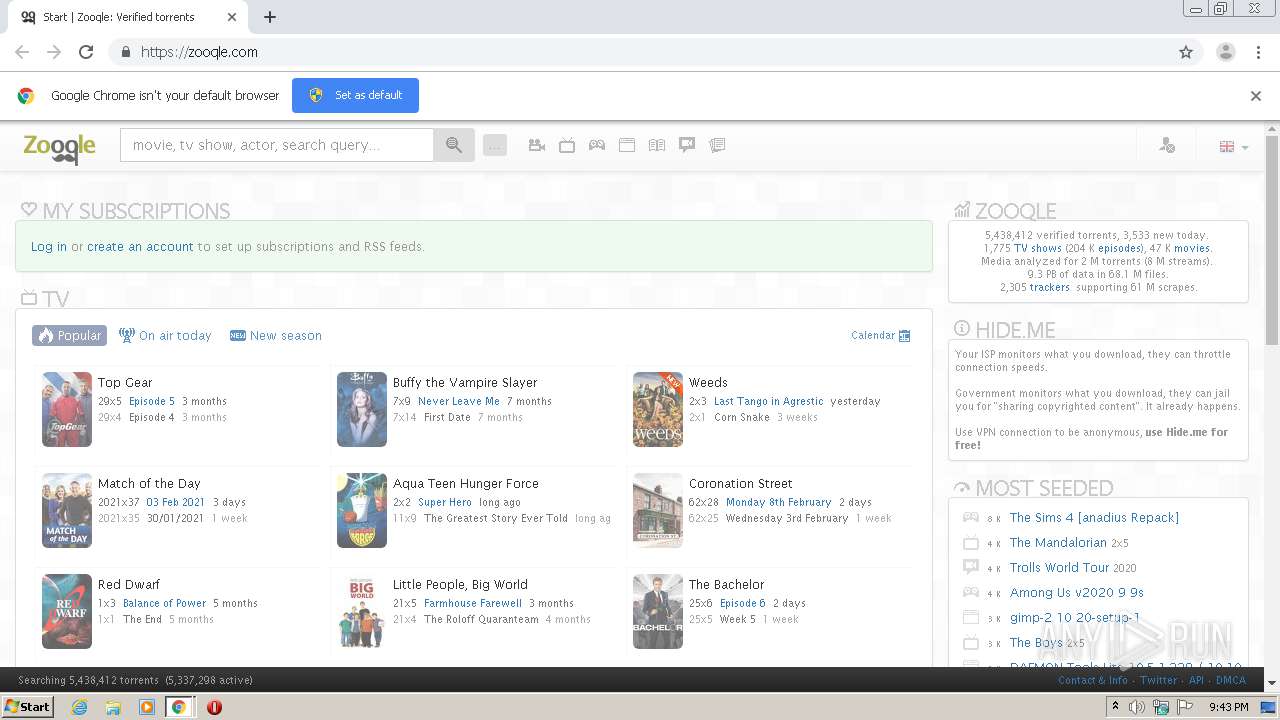Open the anime speech-bubble category icon

[687, 145]
